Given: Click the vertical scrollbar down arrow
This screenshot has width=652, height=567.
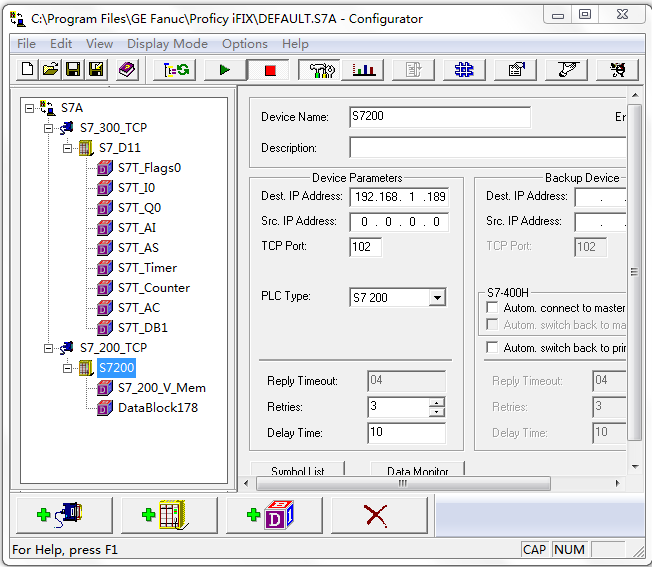Looking at the screenshot, I should click(635, 467).
